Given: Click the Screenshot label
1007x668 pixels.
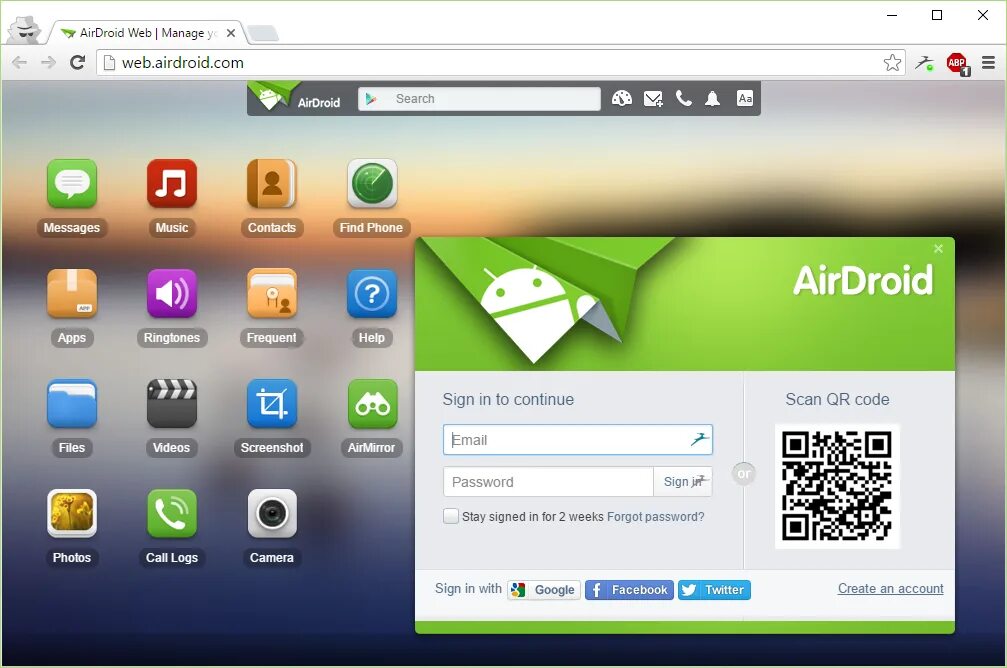Looking at the screenshot, I should (272, 448).
